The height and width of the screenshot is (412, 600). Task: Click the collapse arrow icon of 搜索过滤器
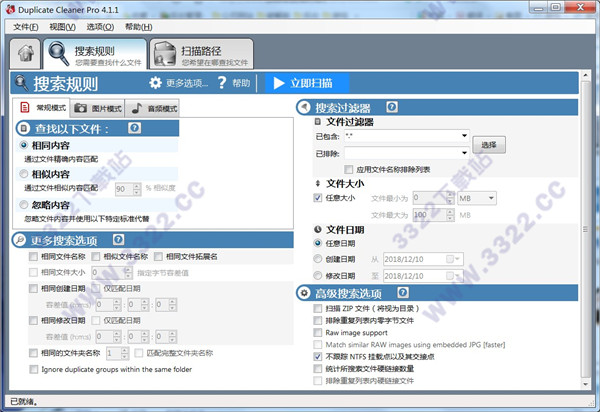point(305,107)
